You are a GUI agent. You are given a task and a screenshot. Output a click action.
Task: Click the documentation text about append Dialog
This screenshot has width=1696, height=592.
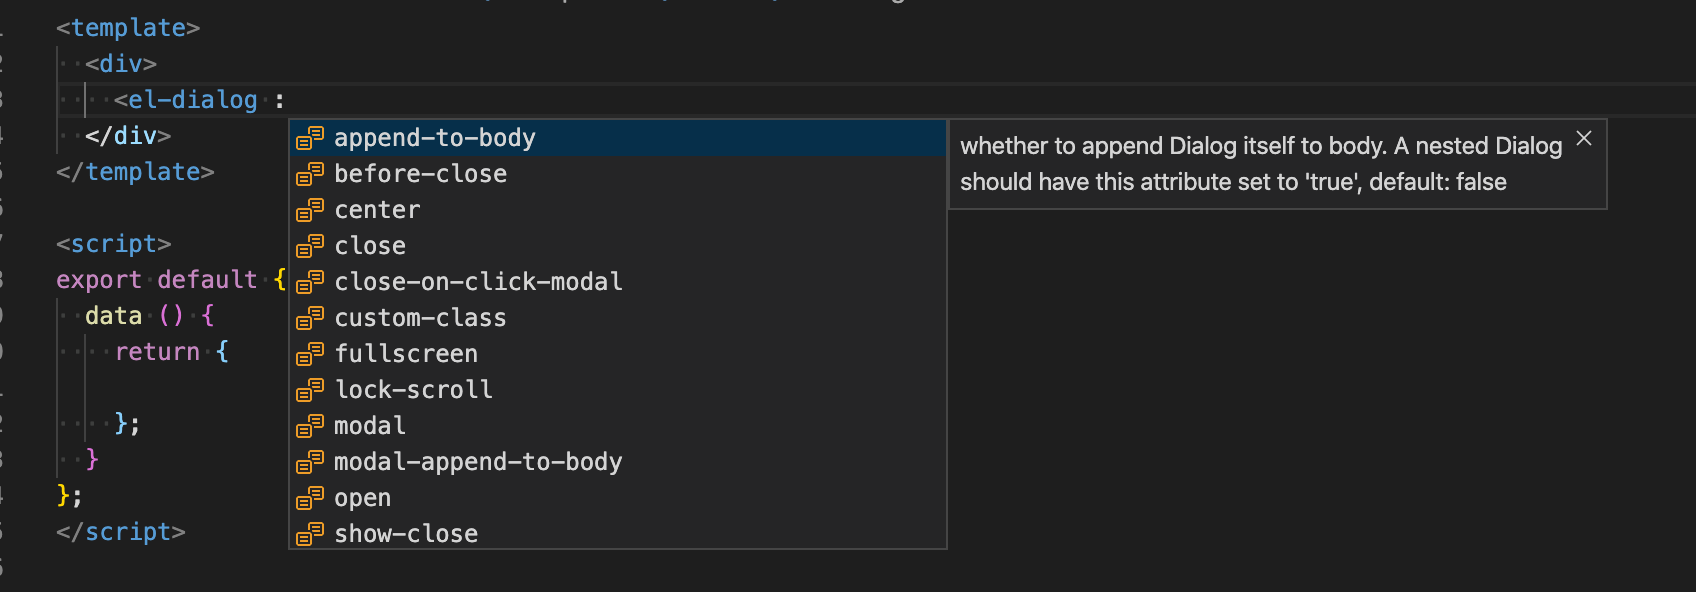(1261, 164)
